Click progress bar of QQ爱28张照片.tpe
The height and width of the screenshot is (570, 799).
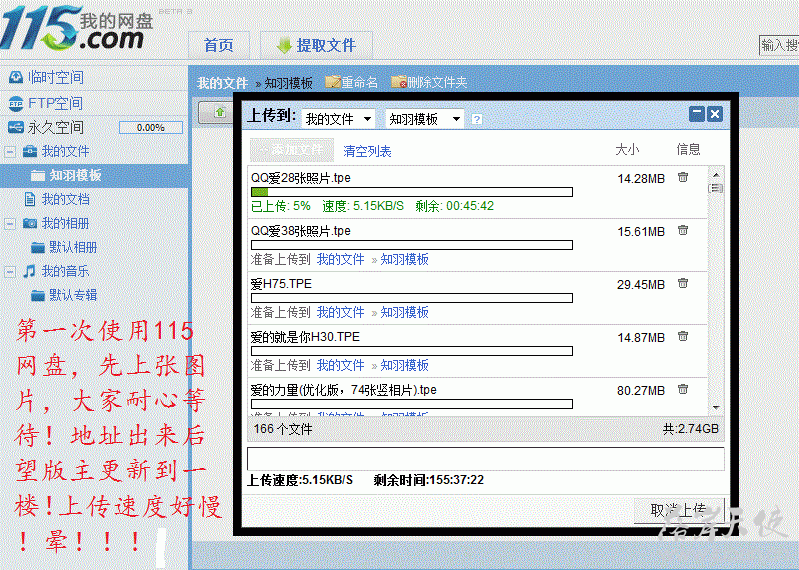(x=412, y=192)
